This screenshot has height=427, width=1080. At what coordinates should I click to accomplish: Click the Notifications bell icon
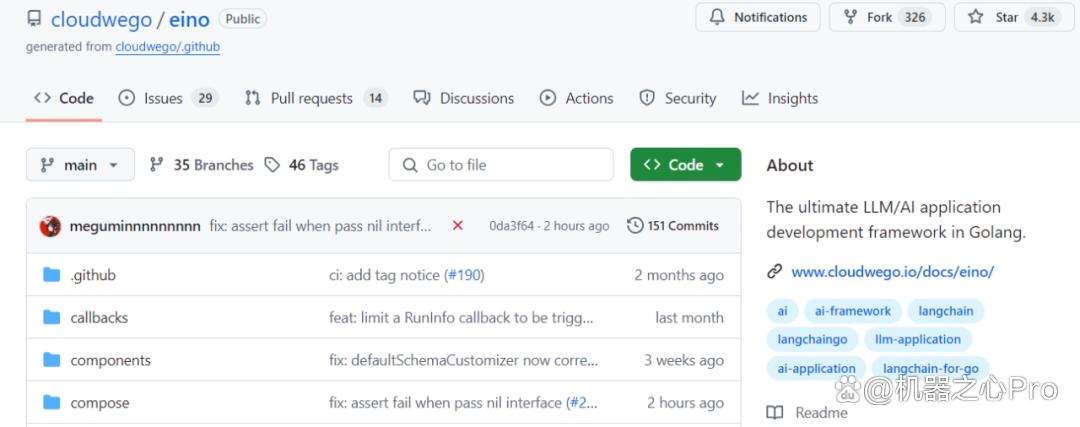click(x=717, y=17)
